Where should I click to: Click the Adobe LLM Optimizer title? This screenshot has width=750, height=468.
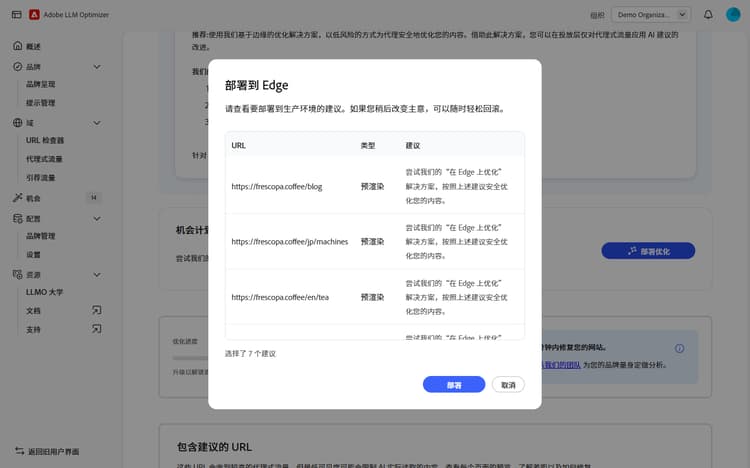(x=76, y=15)
